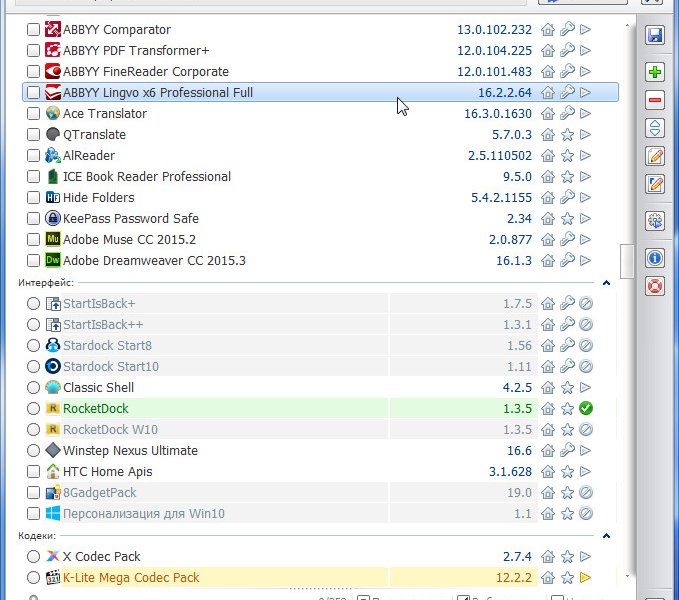Screen dimensions: 679x600
Task: Click the lower pencil edit icon
Action: pos(655,184)
